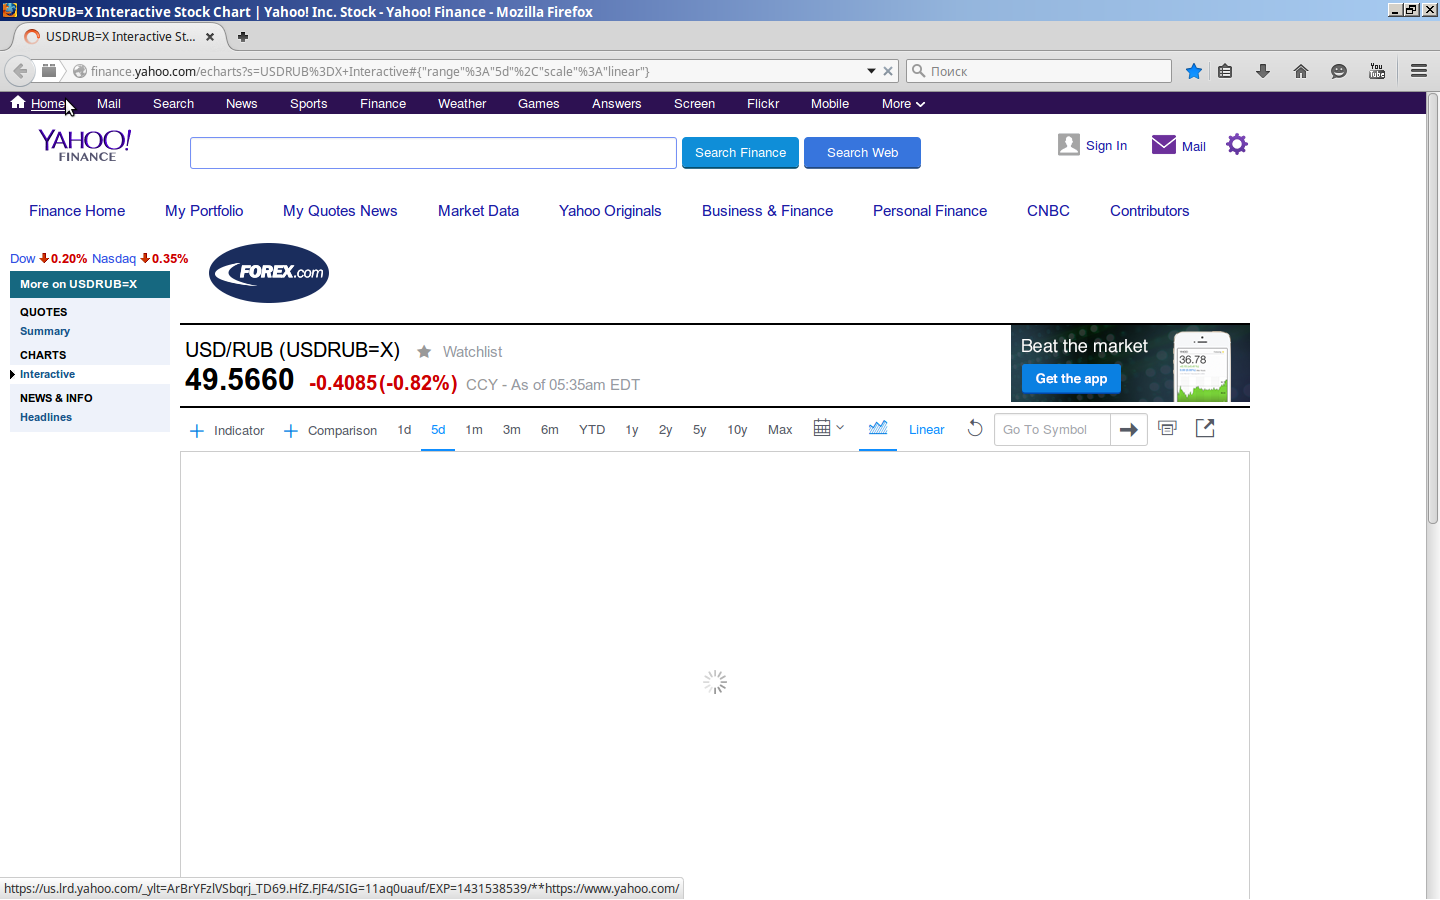The image size is (1440, 900).
Task: Open Market Data navigation tab
Action: 478,211
